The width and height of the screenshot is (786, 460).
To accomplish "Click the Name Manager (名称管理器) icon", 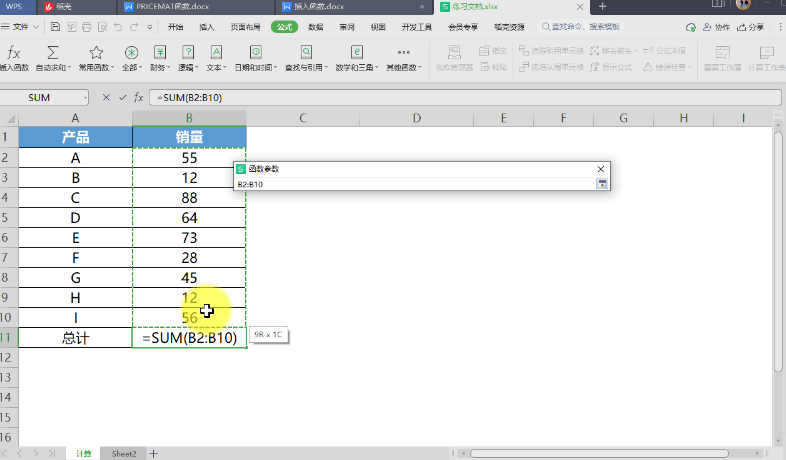I will 454,52.
